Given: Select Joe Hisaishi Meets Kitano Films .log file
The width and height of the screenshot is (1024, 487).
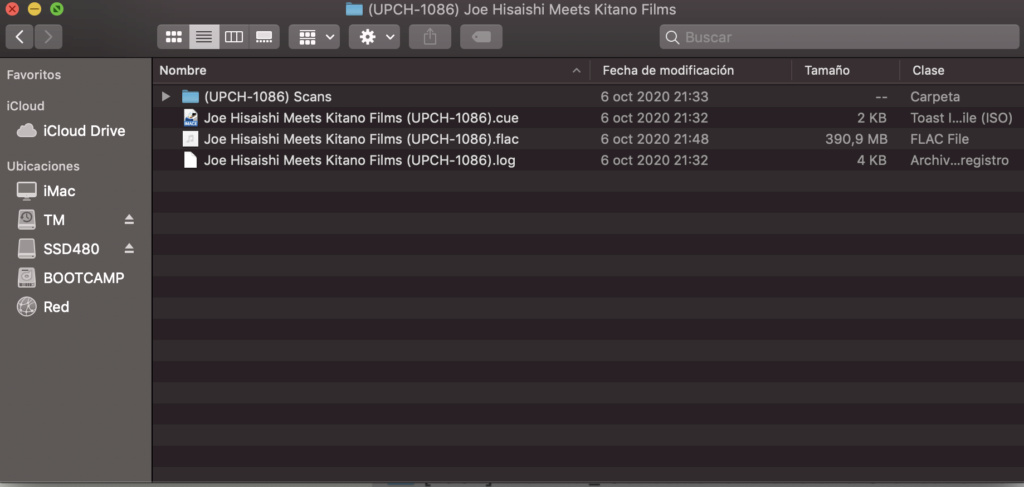Looking at the screenshot, I should [x=360, y=160].
